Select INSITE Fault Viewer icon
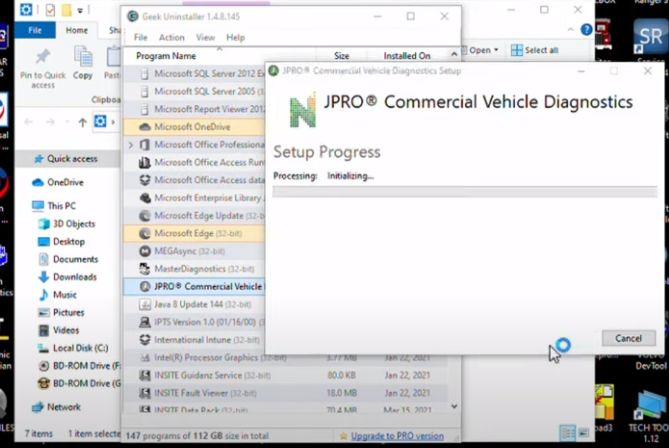The width and height of the screenshot is (669, 448). click(x=145, y=393)
